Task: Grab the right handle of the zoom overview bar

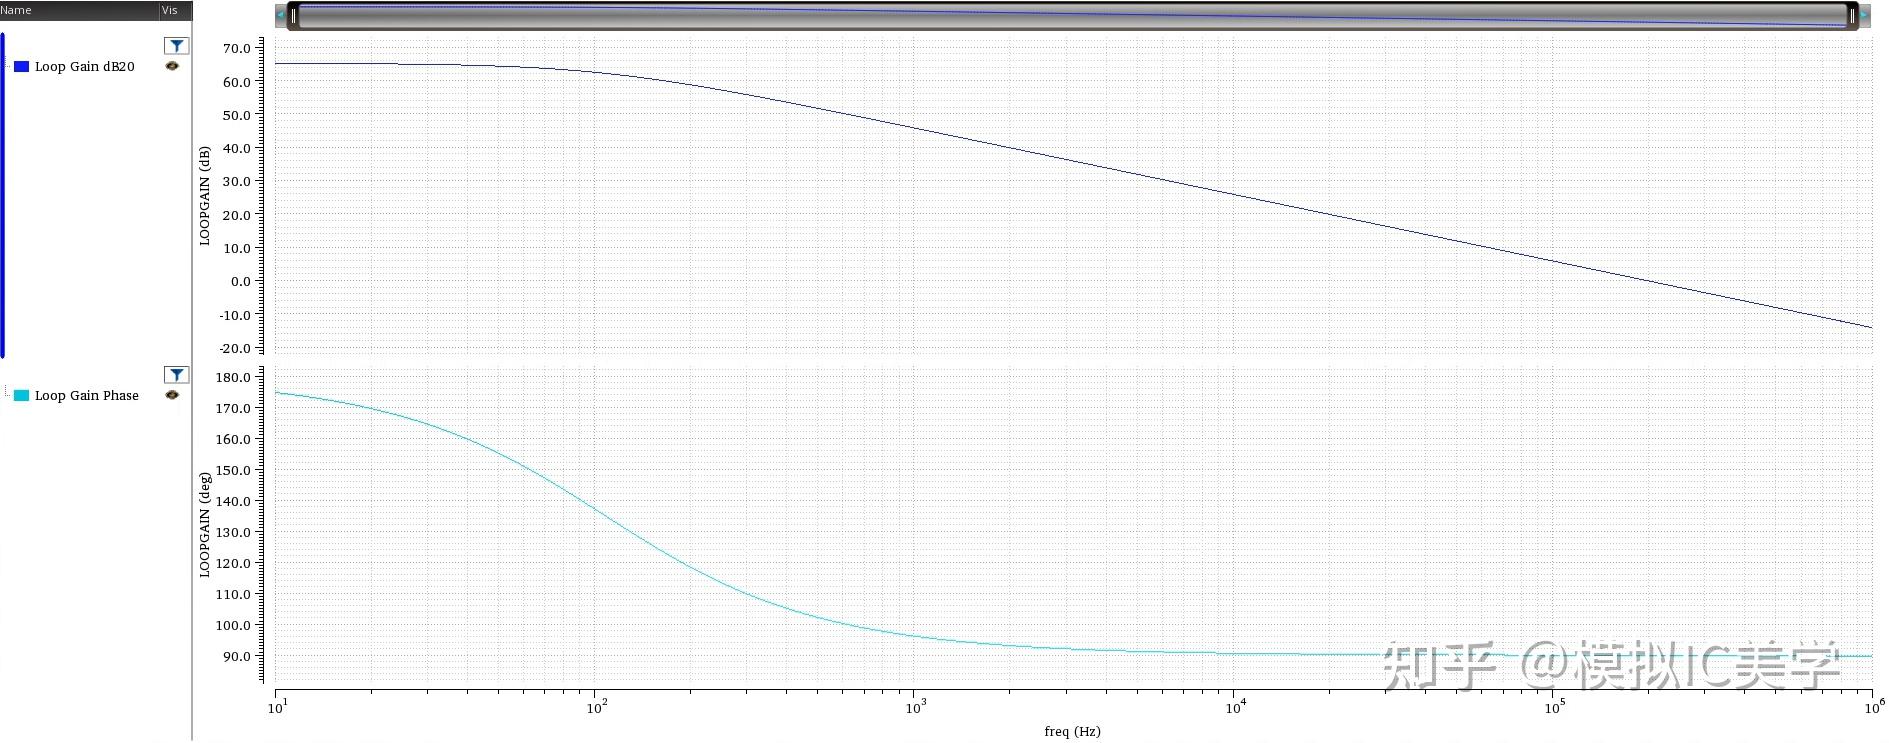Action: click(x=1852, y=16)
